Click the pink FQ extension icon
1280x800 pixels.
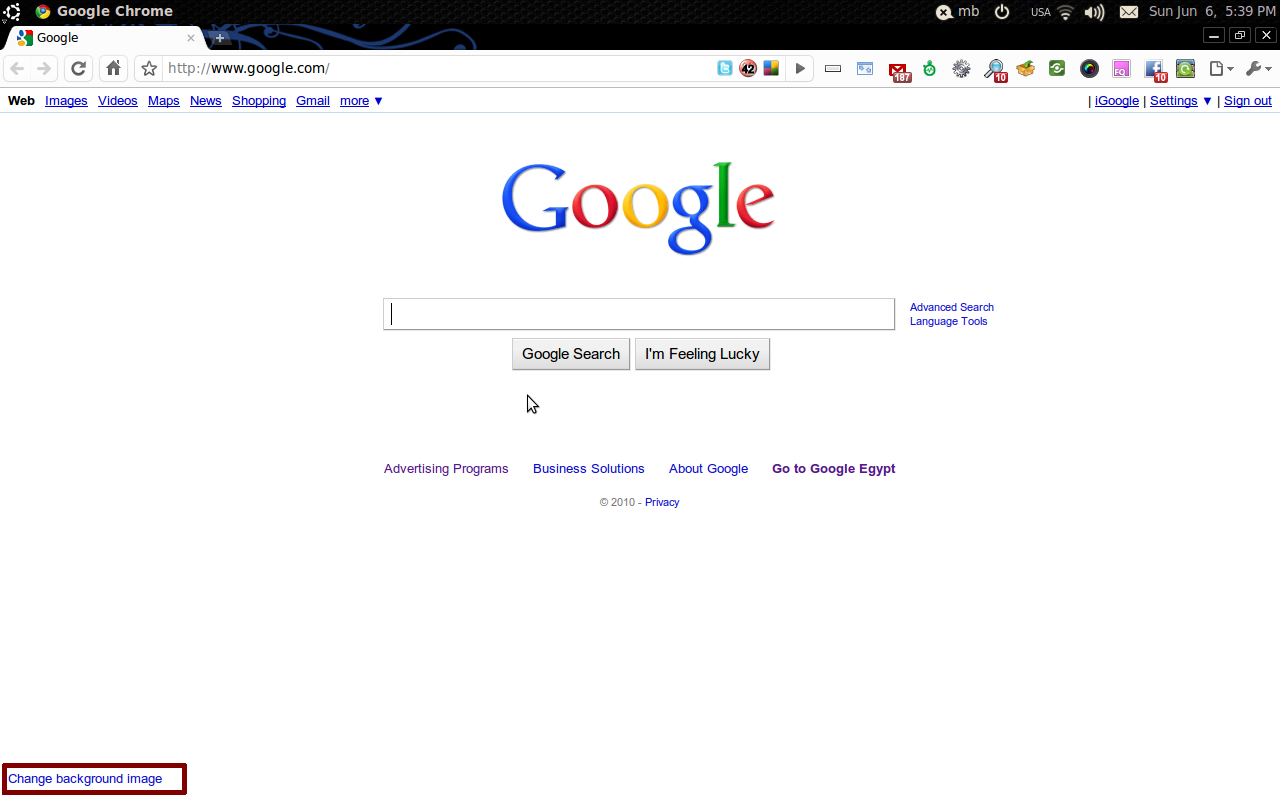[x=1121, y=69]
